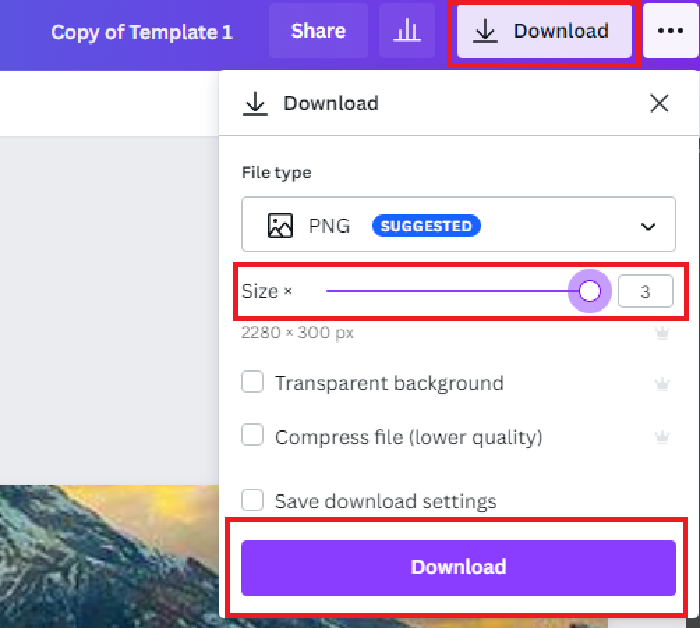Check the Compress file (lower quality) option

click(x=253, y=436)
